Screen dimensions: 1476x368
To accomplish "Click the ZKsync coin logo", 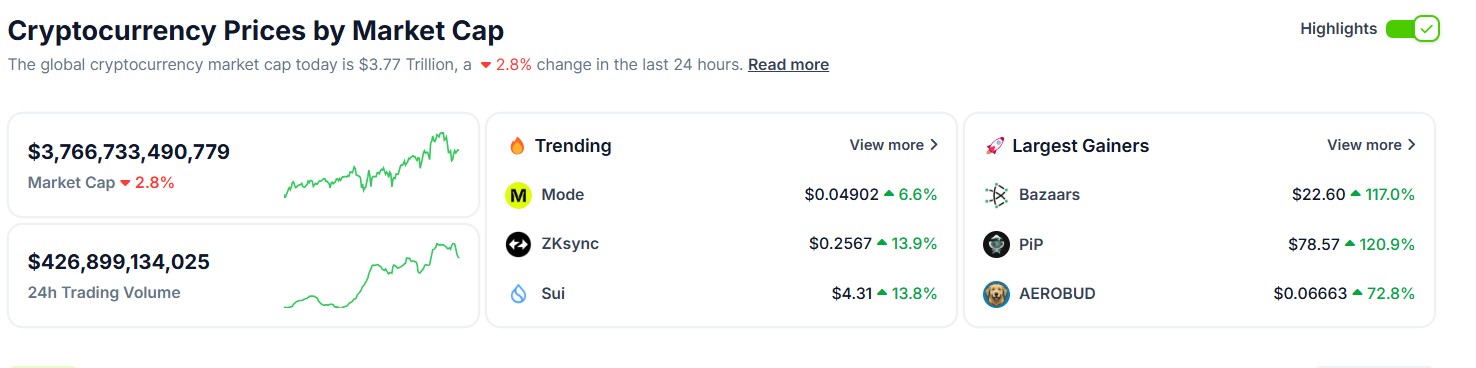I will (x=518, y=244).
